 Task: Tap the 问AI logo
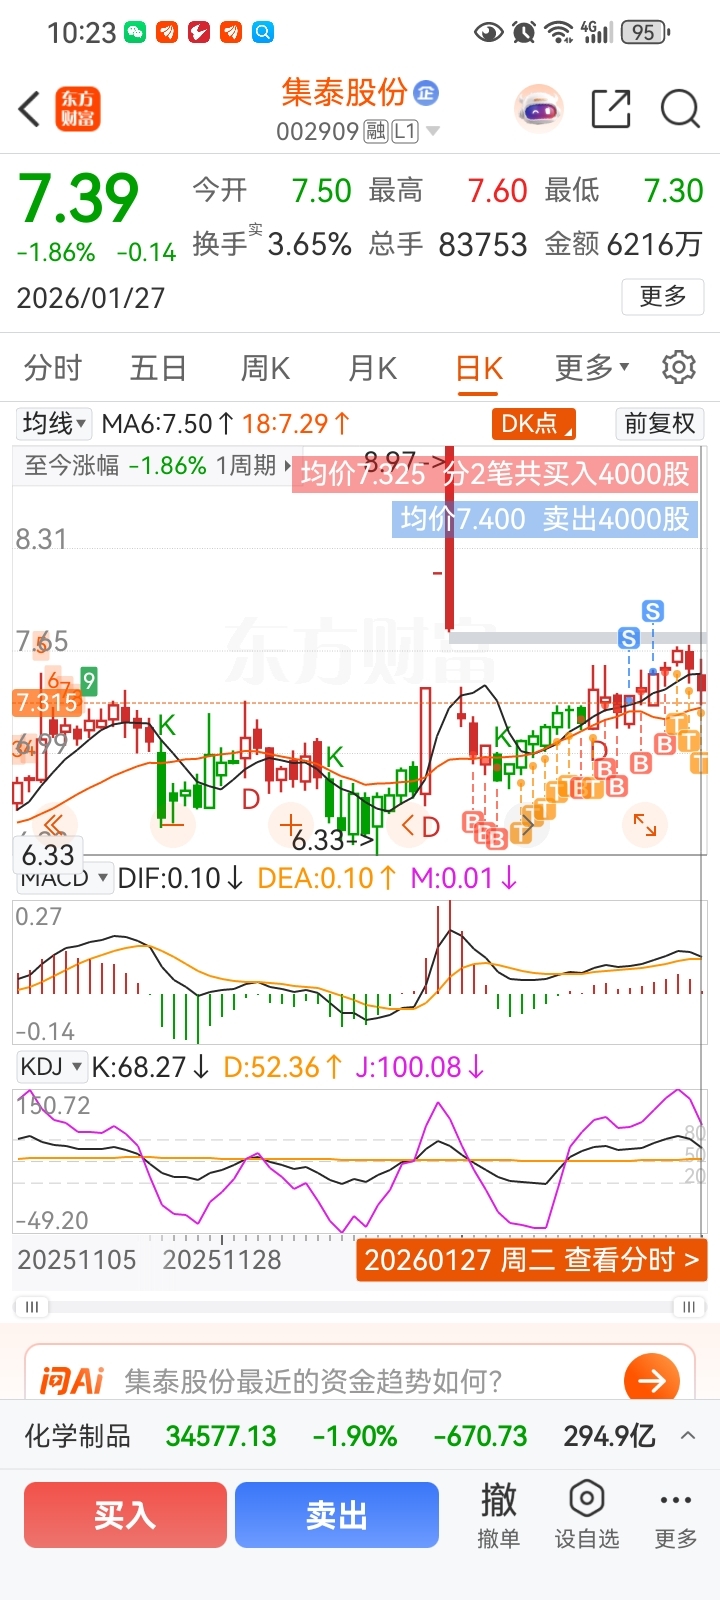pyautogui.click(x=71, y=1381)
